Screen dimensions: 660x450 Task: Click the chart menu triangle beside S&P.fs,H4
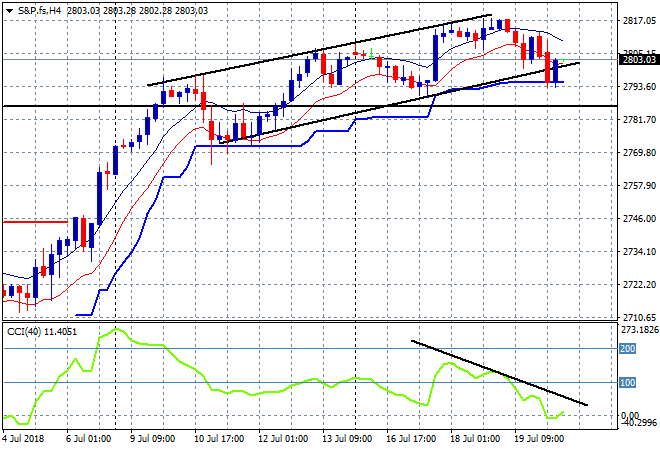click(x=9, y=11)
